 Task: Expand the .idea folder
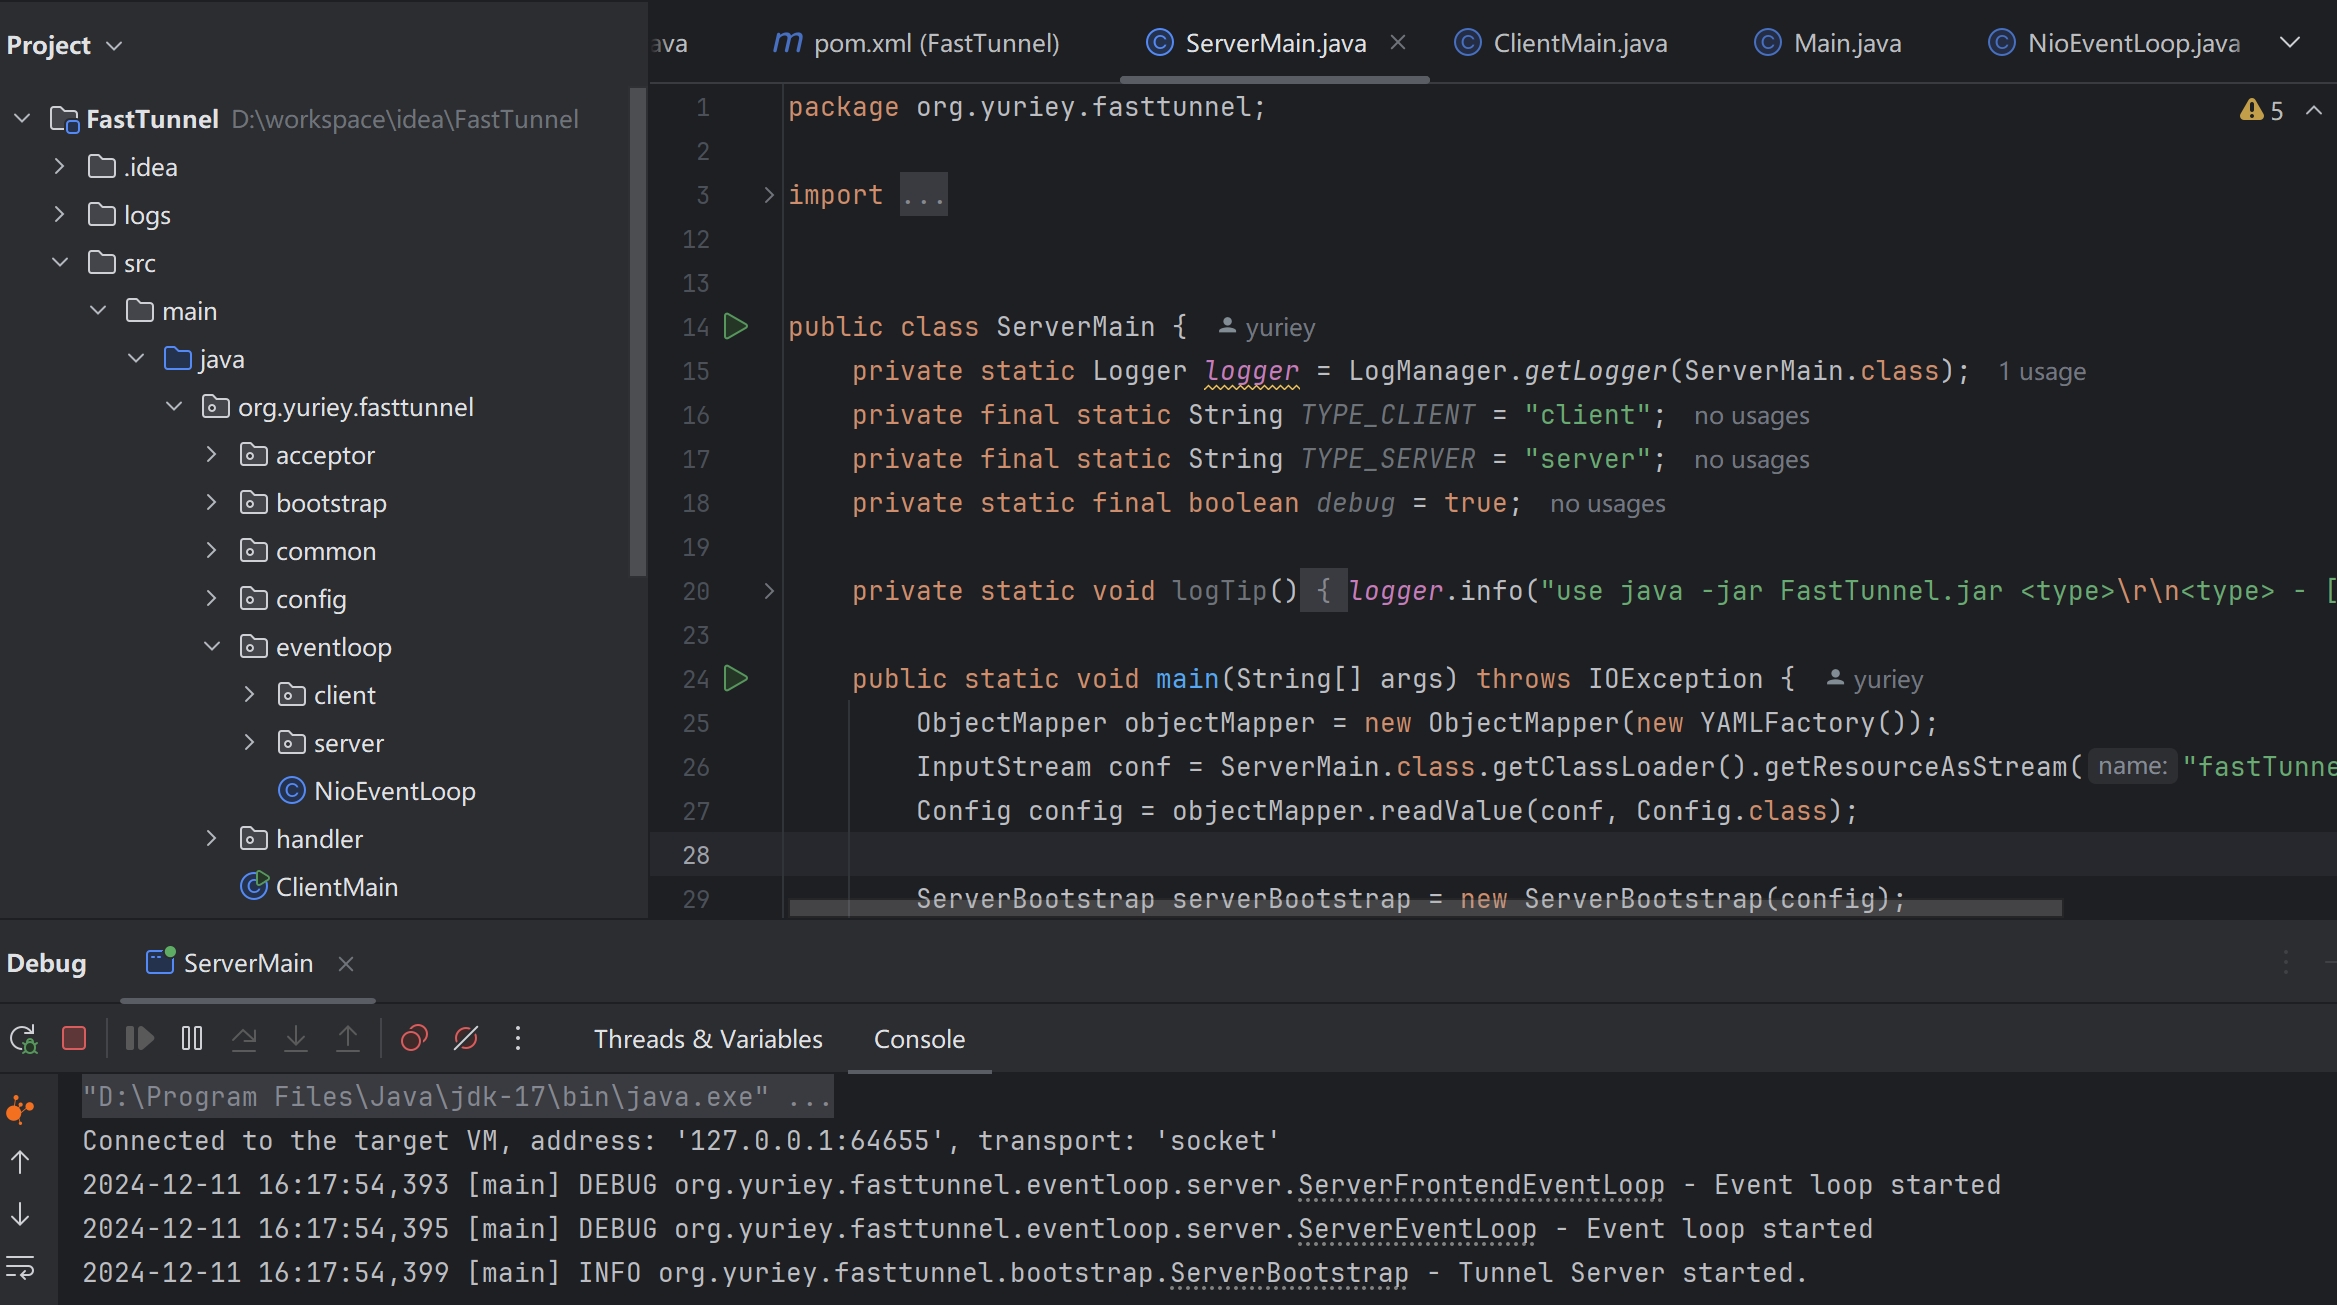[x=59, y=166]
